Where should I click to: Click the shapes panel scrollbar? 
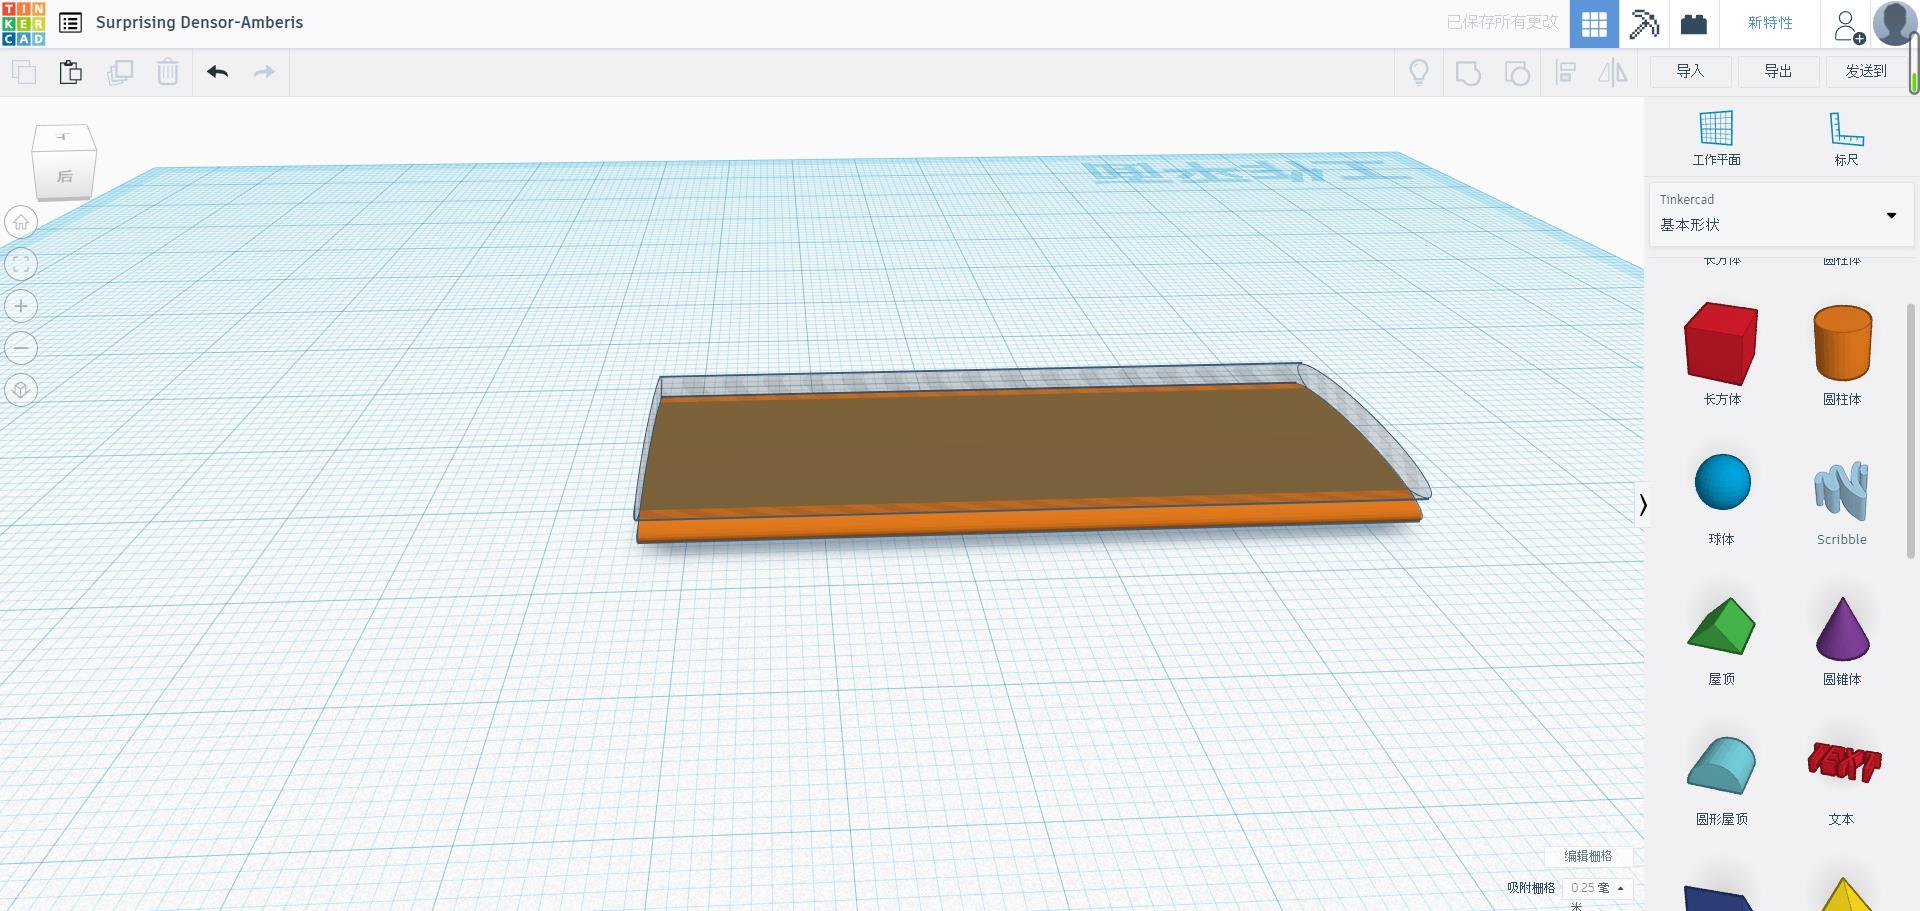point(1911,430)
